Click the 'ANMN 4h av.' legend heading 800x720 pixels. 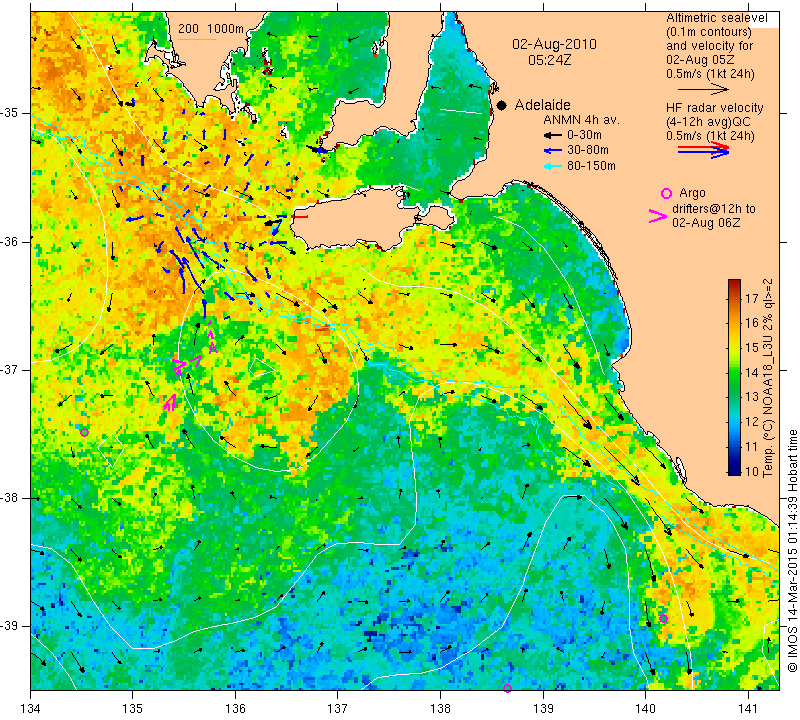click(x=581, y=120)
